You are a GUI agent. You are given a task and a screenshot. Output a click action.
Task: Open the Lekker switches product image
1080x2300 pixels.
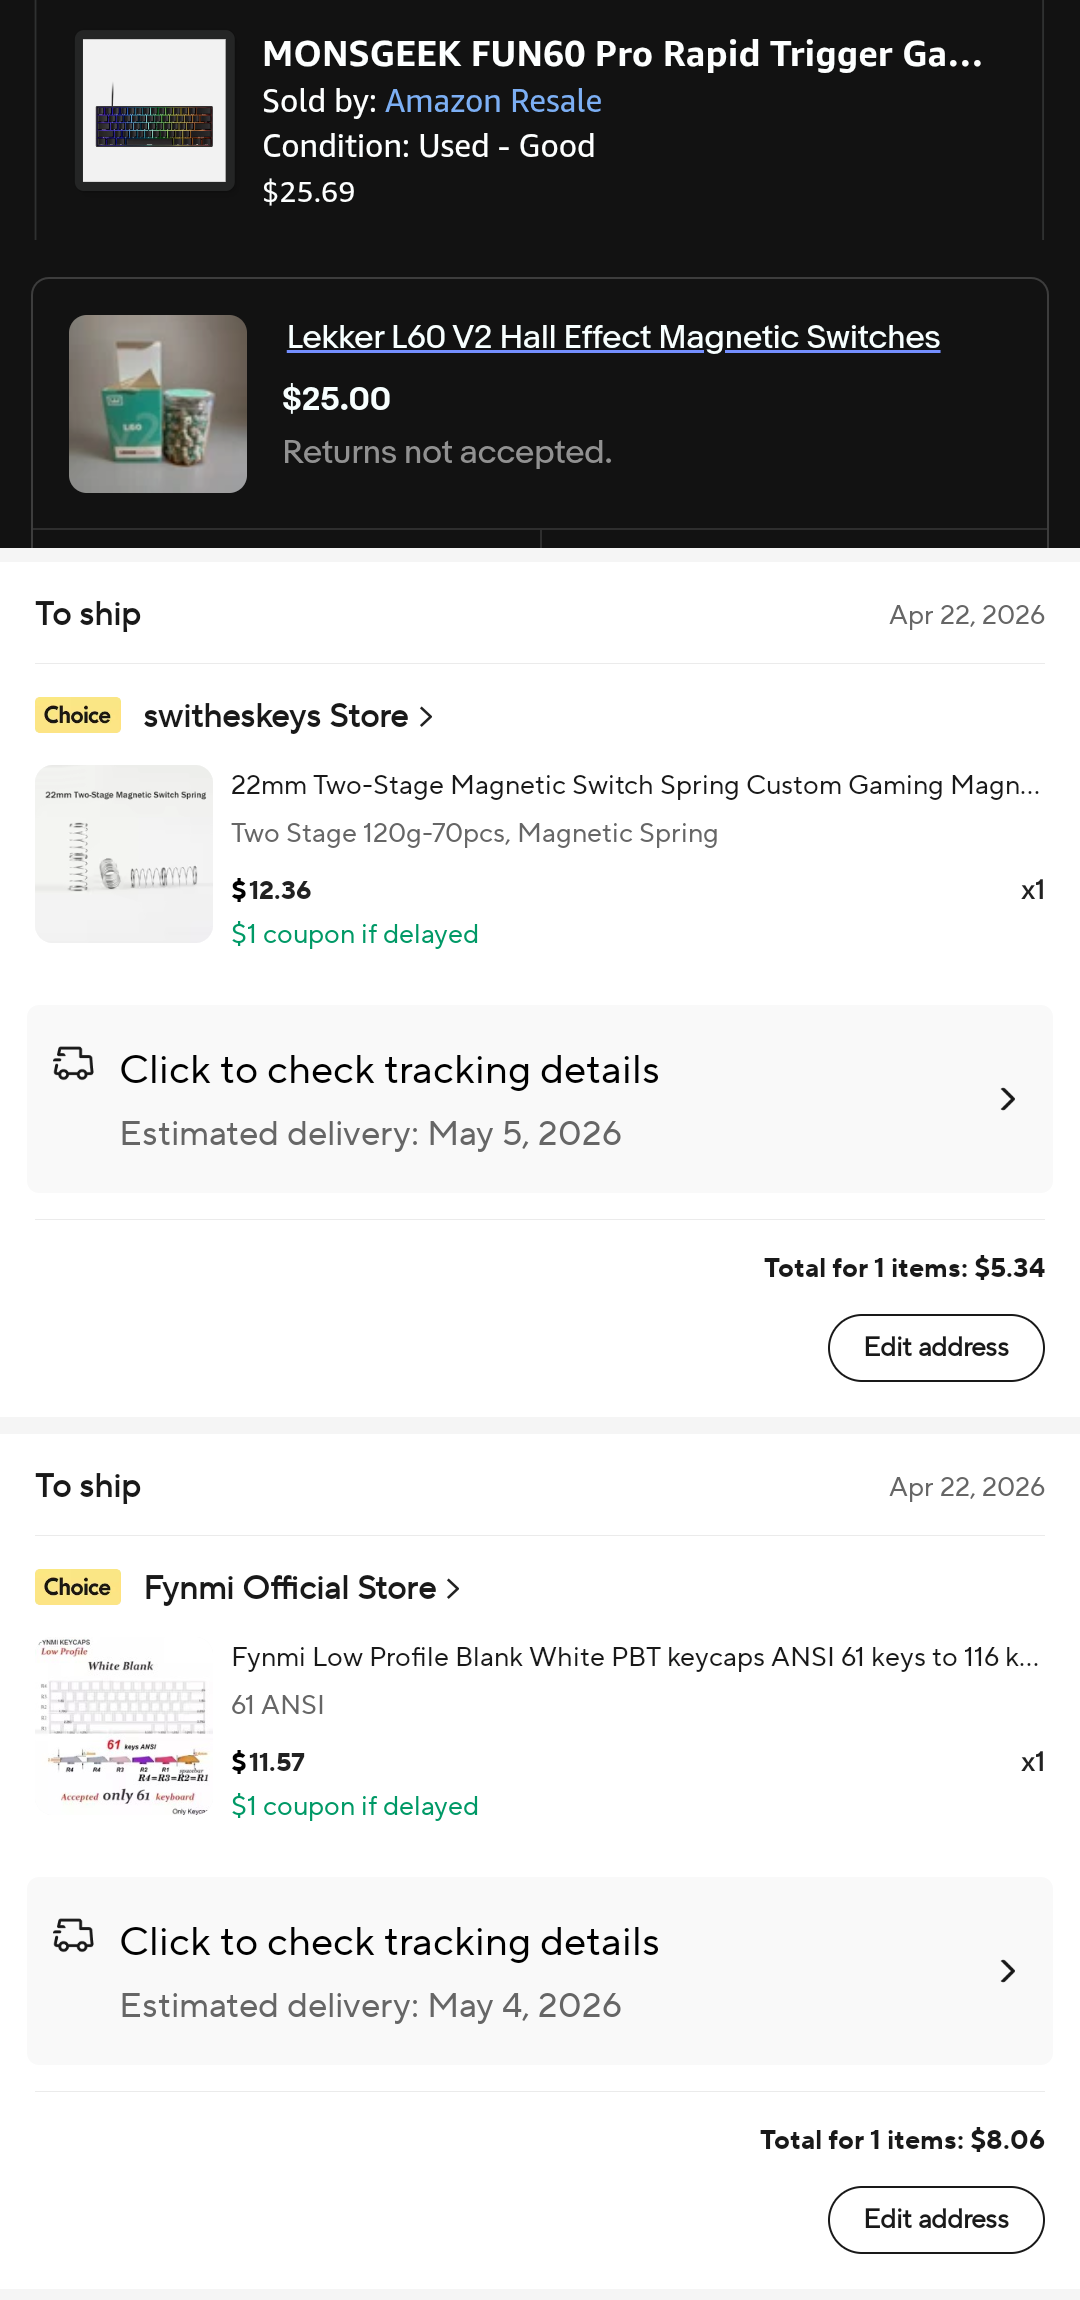158,404
